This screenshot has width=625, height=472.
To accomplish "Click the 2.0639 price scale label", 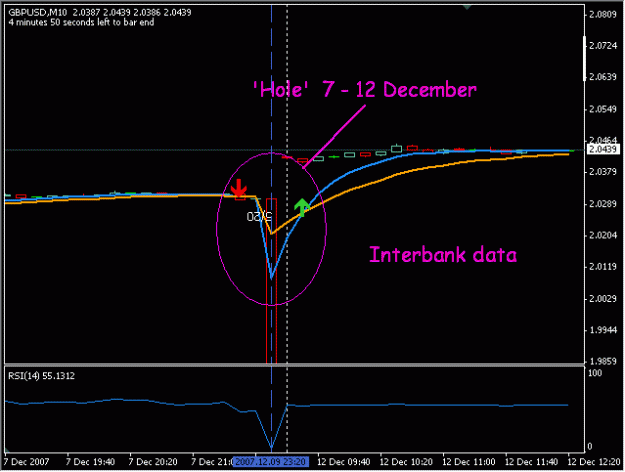I will 603,77.
